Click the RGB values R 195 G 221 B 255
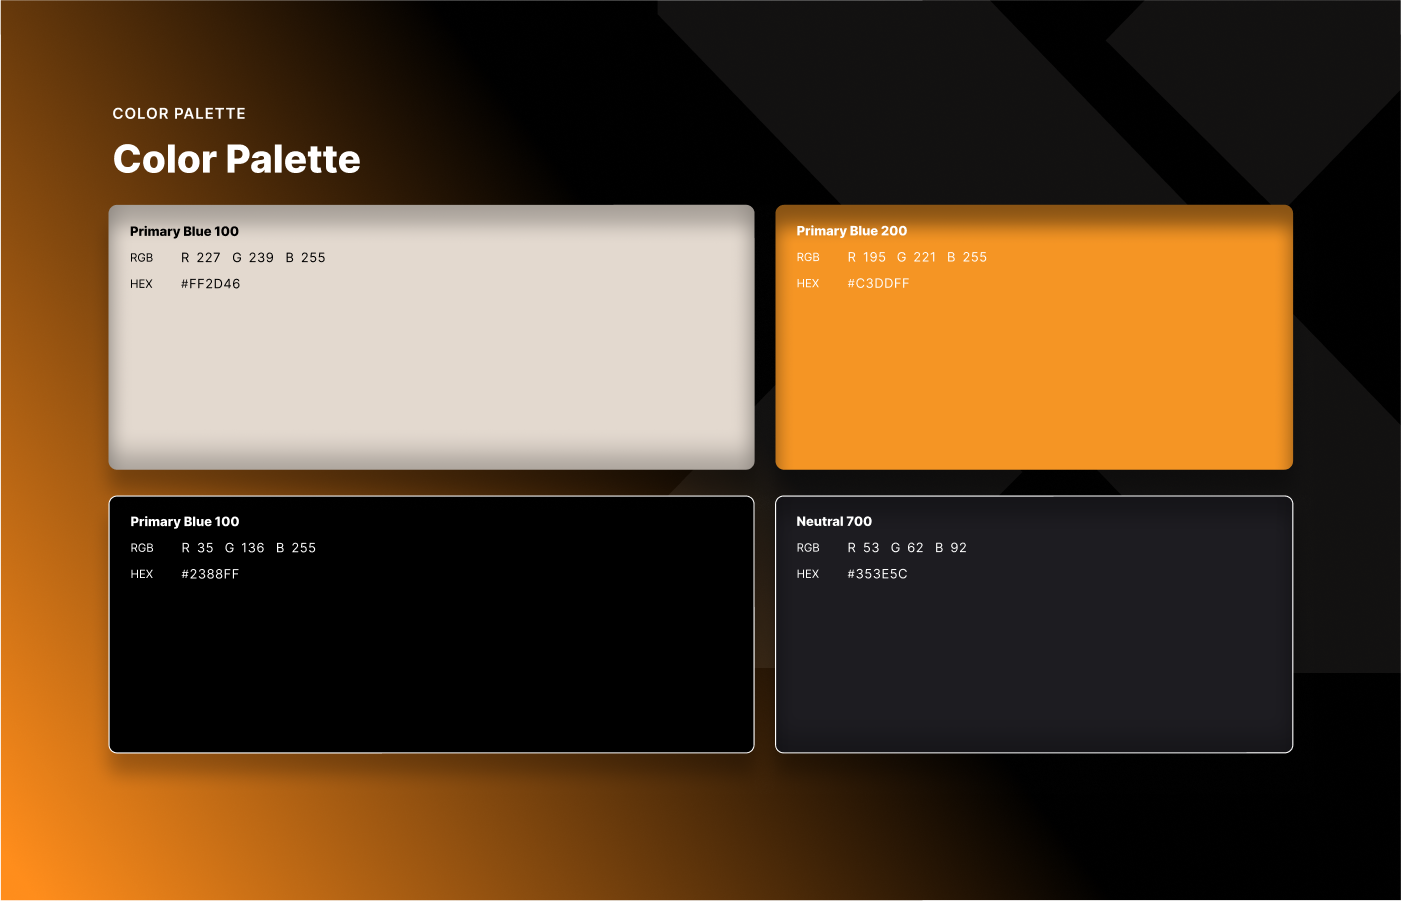Image resolution: width=1401 pixels, height=901 pixels. (x=917, y=257)
